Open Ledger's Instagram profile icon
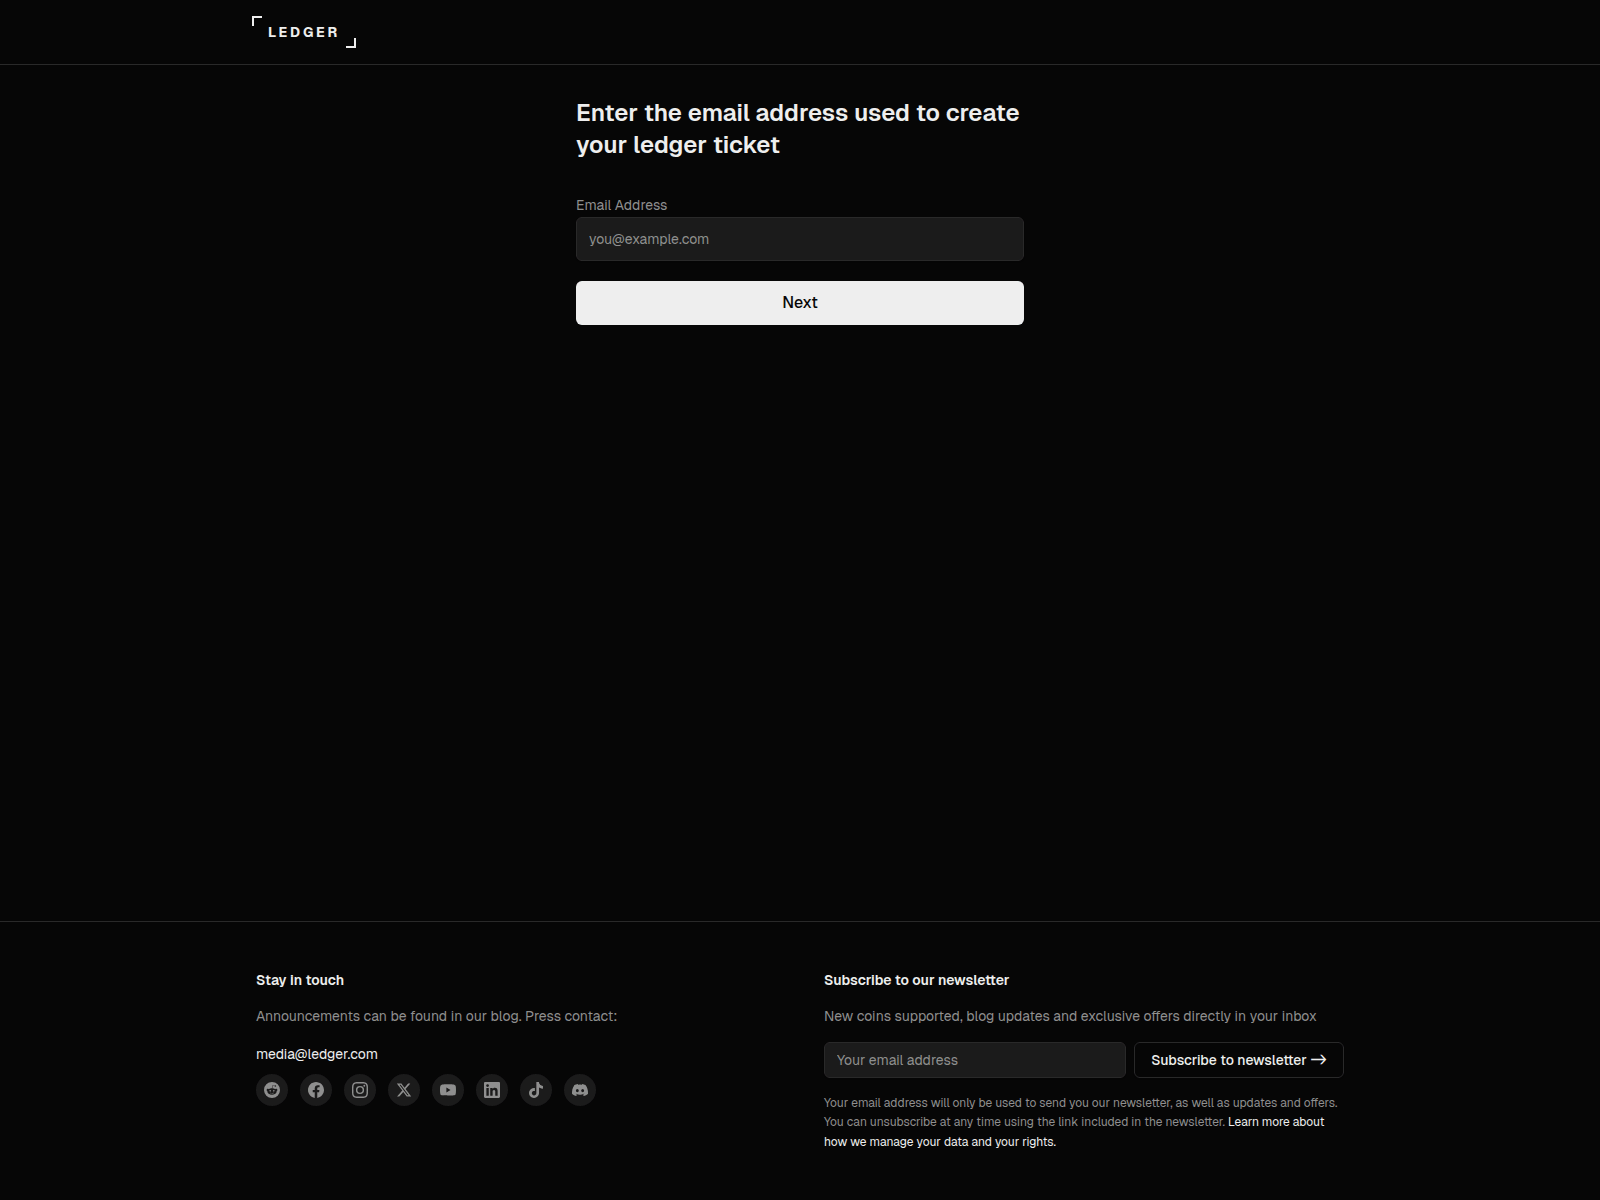Image resolution: width=1600 pixels, height=1200 pixels. [360, 1090]
